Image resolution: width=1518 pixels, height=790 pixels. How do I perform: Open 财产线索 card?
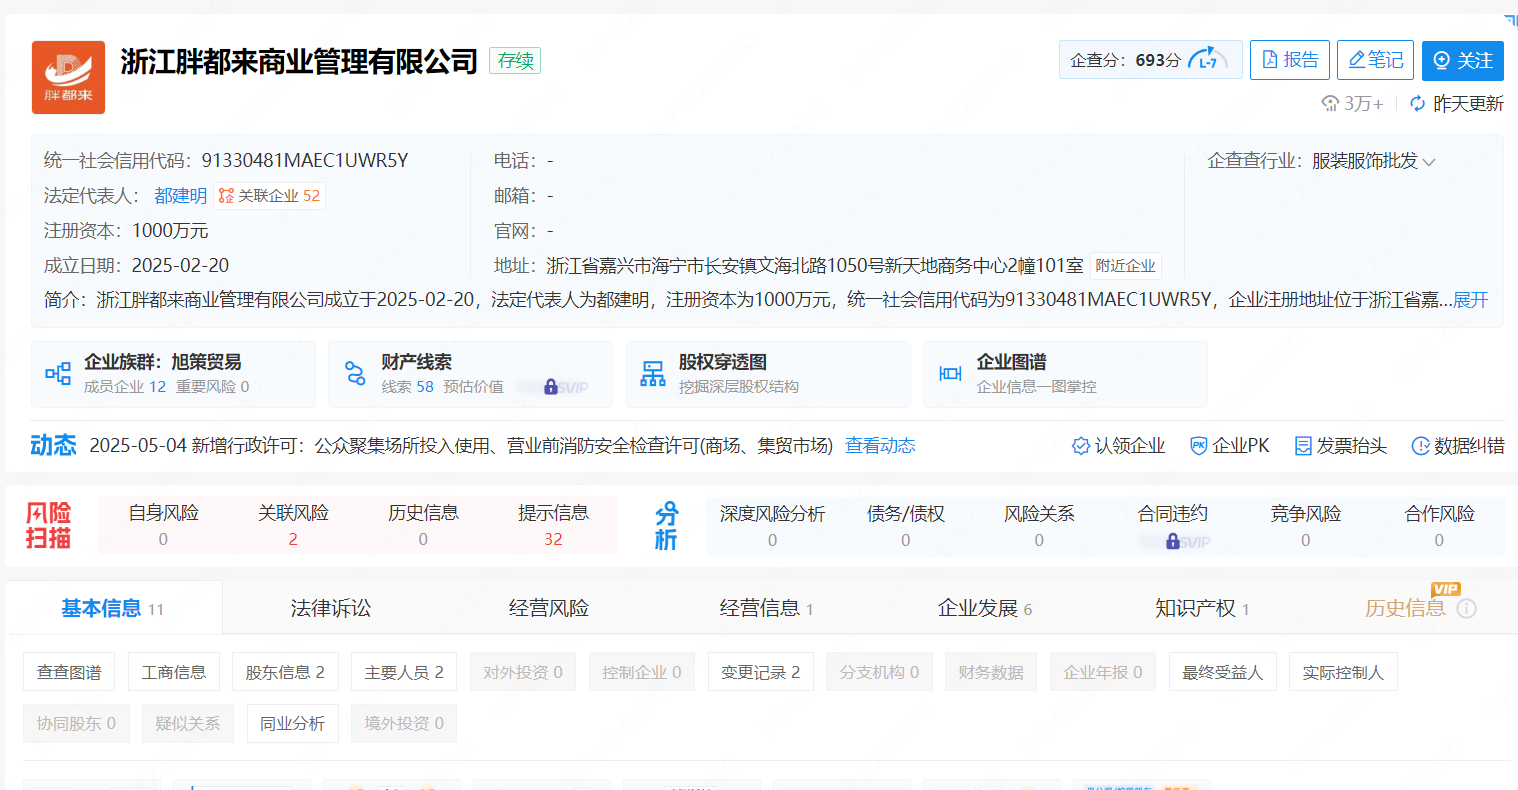click(x=470, y=374)
